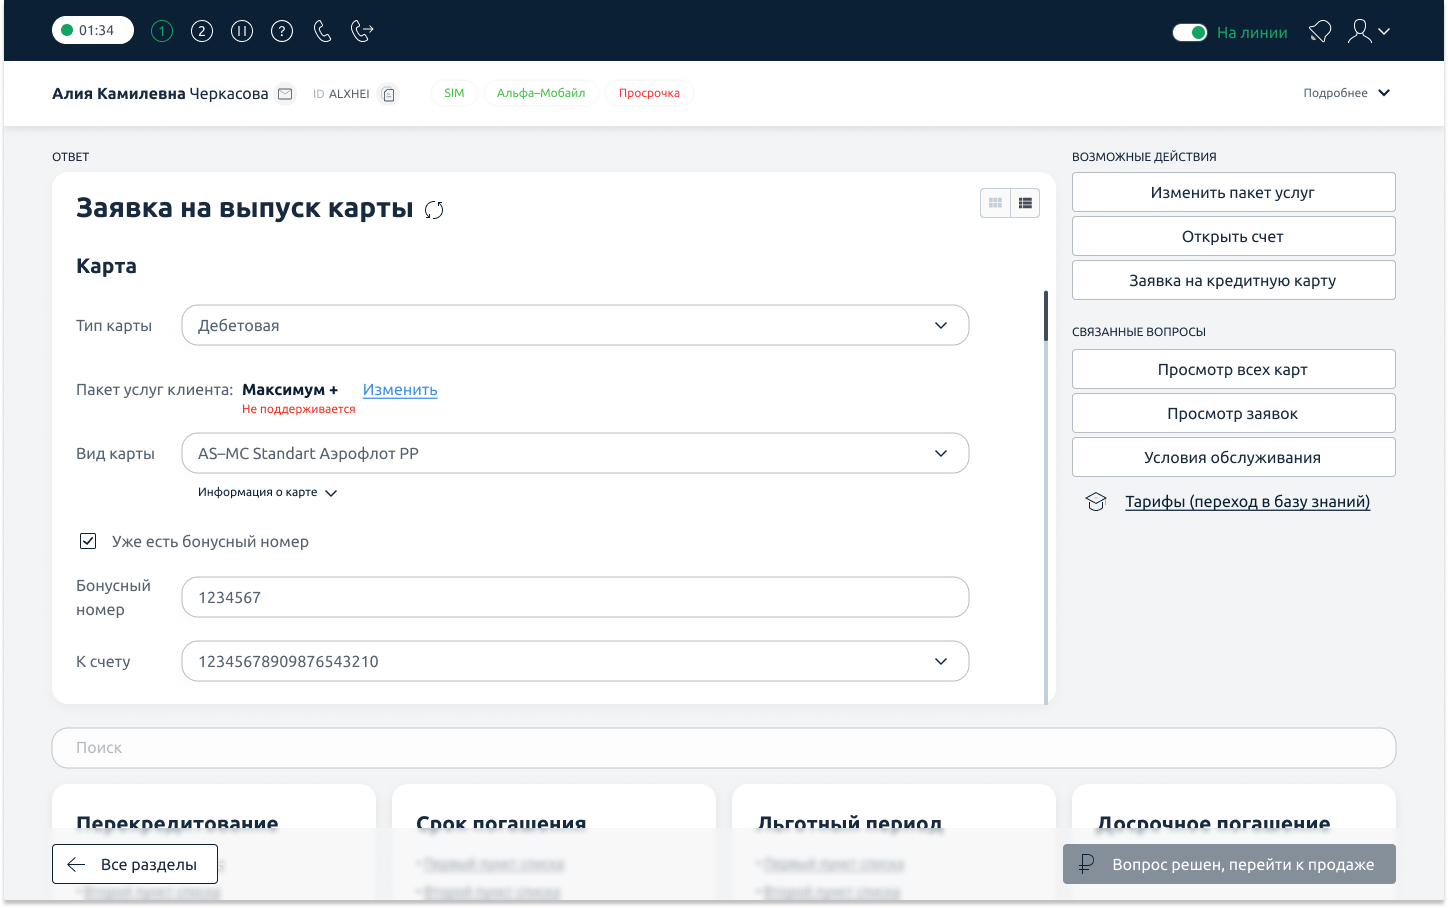This screenshot has height=908, width=1448.
Task: Click the Просрочка red tag
Action: [x=649, y=93]
